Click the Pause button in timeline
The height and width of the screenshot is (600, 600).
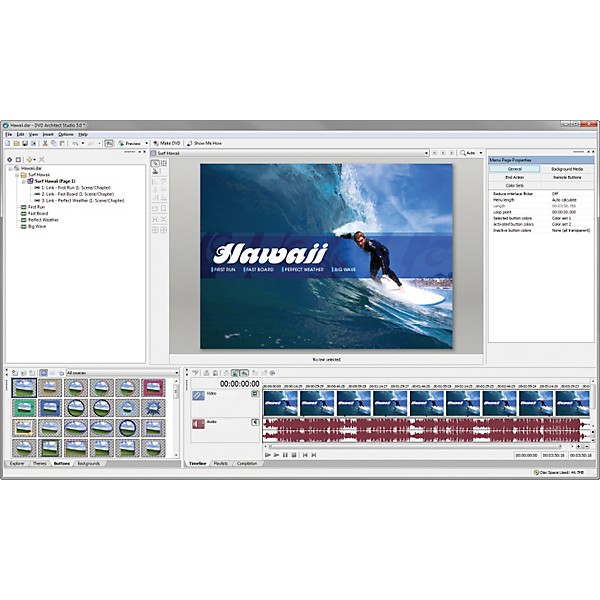[x=285, y=455]
